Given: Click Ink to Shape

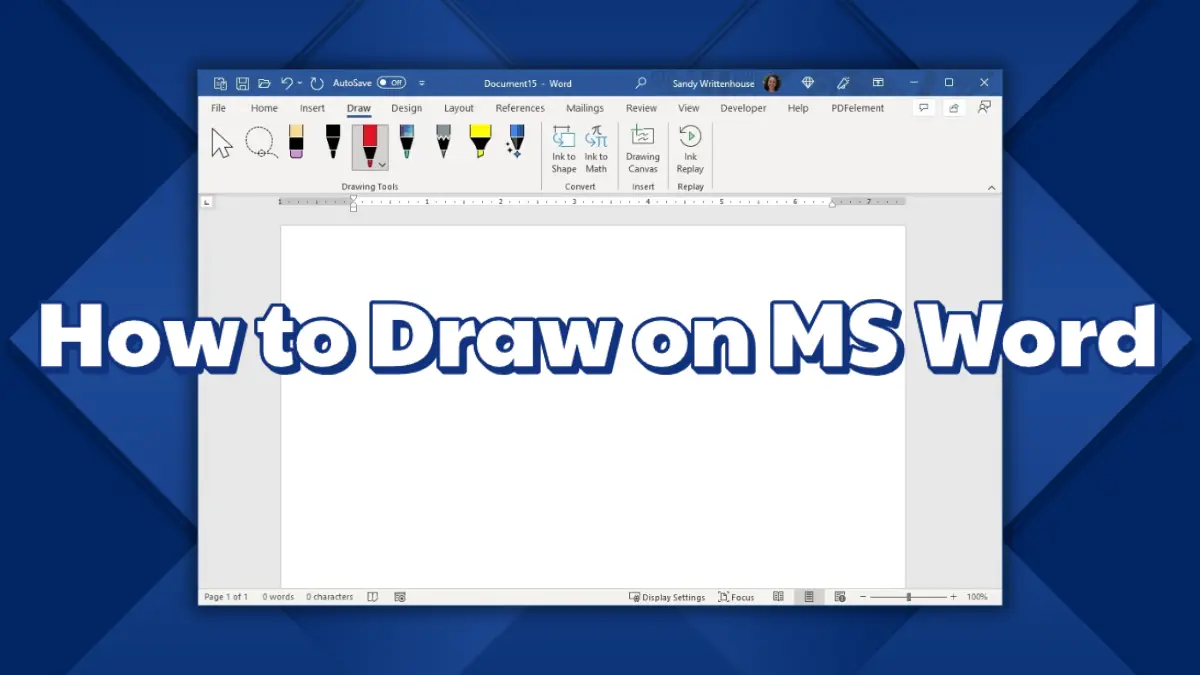Looking at the screenshot, I should pyautogui.click(x=564, y=149).
